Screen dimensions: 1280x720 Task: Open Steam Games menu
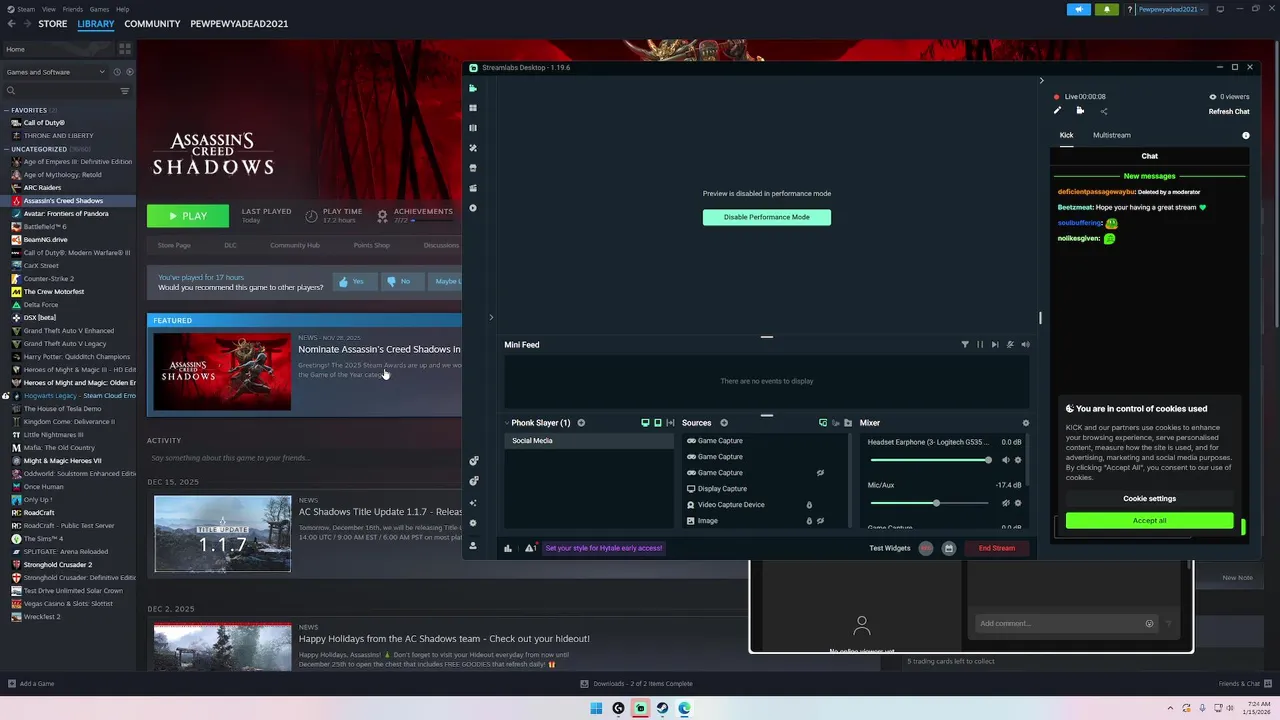click(x=99, y=9)
